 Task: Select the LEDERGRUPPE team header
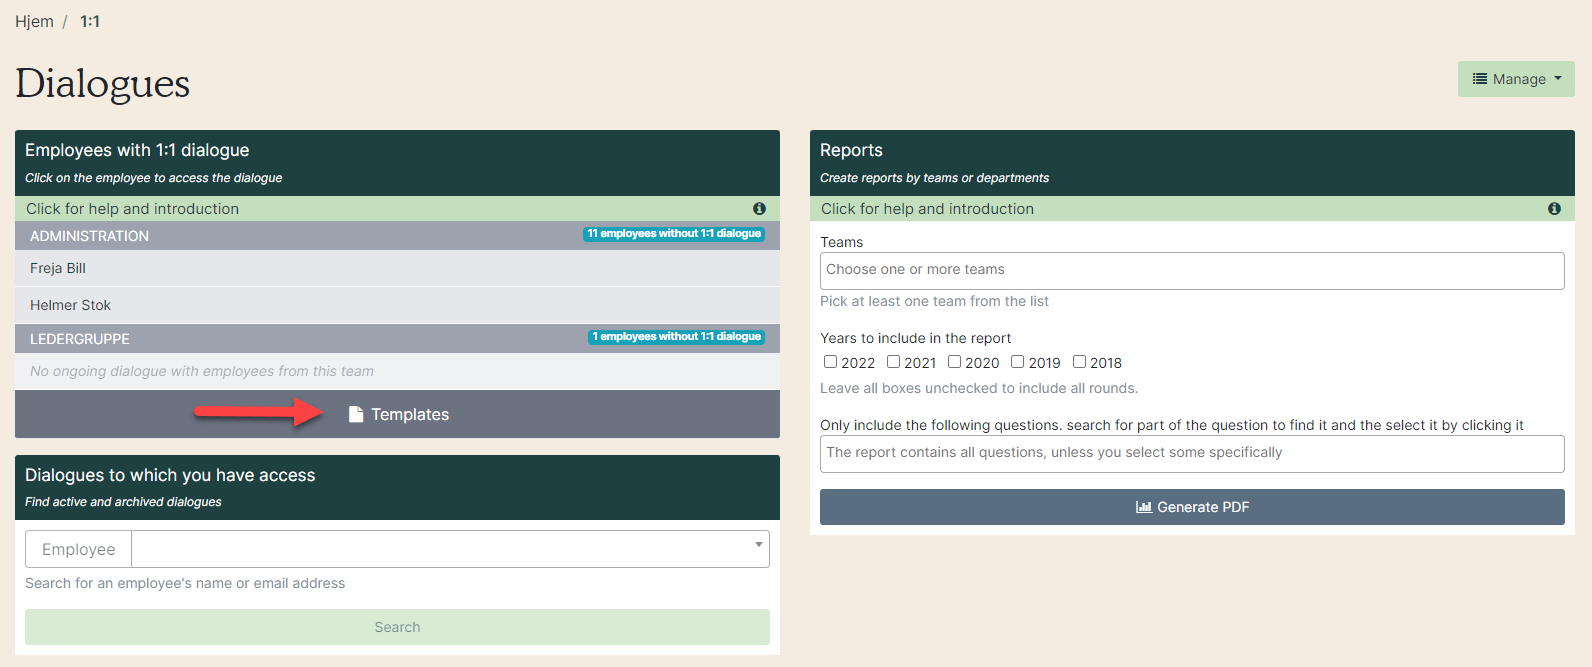coord(397,339)
